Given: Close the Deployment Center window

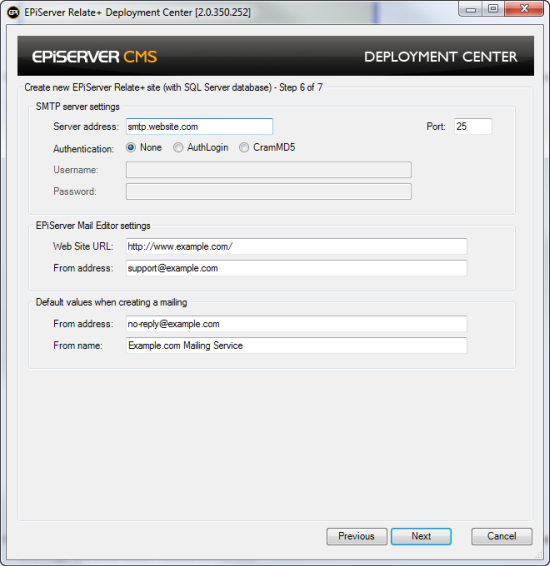Looking at the screenshot, I should coord(524,9).
